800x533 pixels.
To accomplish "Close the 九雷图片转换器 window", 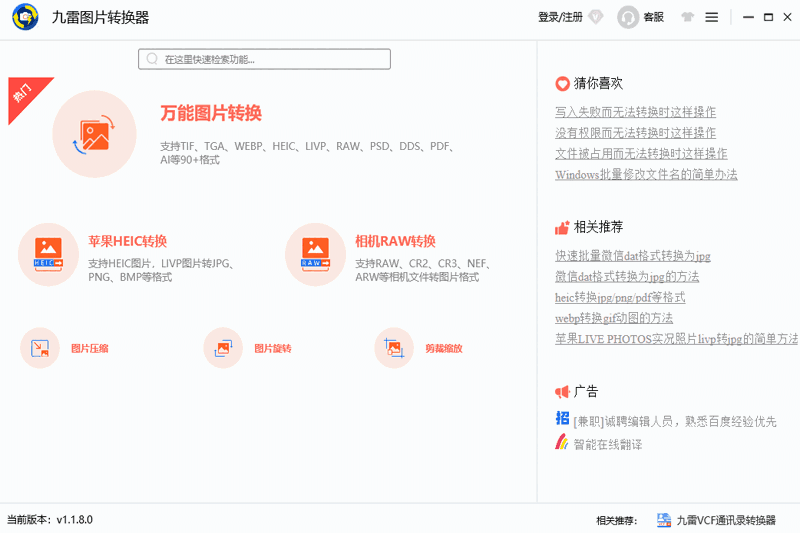I will pyautogui.click(x=788, y=17).
